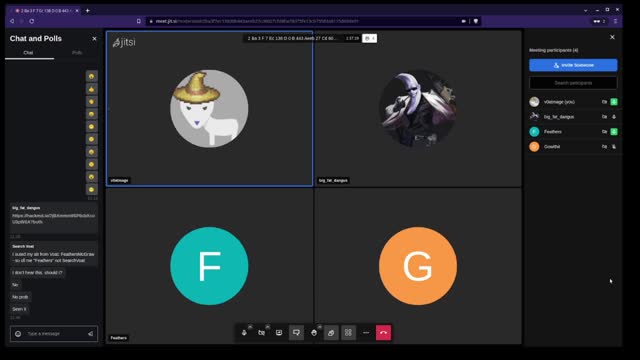This screenshot has width=640, height=360.
Task: Focus the Search participants field
Action: [573, 83]
